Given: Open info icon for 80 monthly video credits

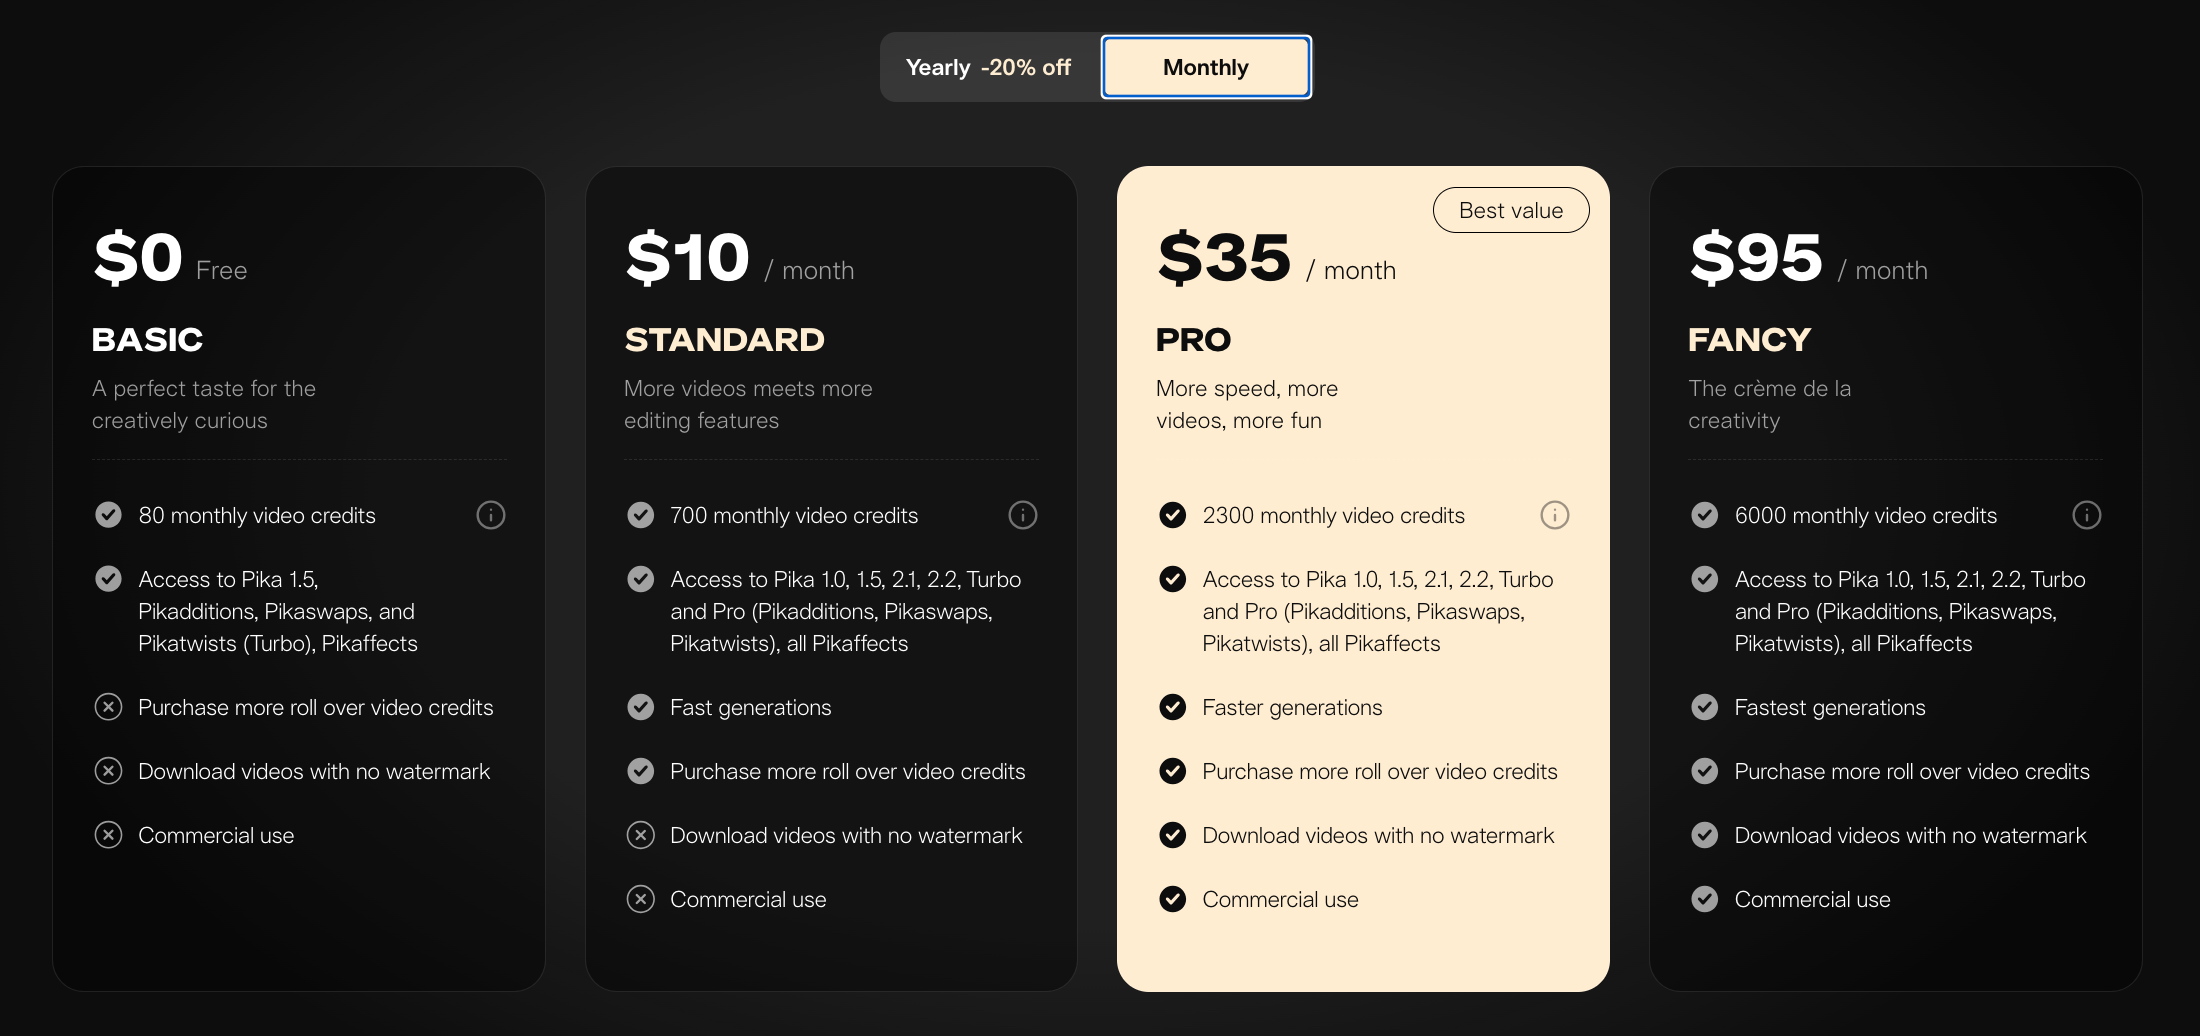Looking at the screenshot, I should coord(490,515).
